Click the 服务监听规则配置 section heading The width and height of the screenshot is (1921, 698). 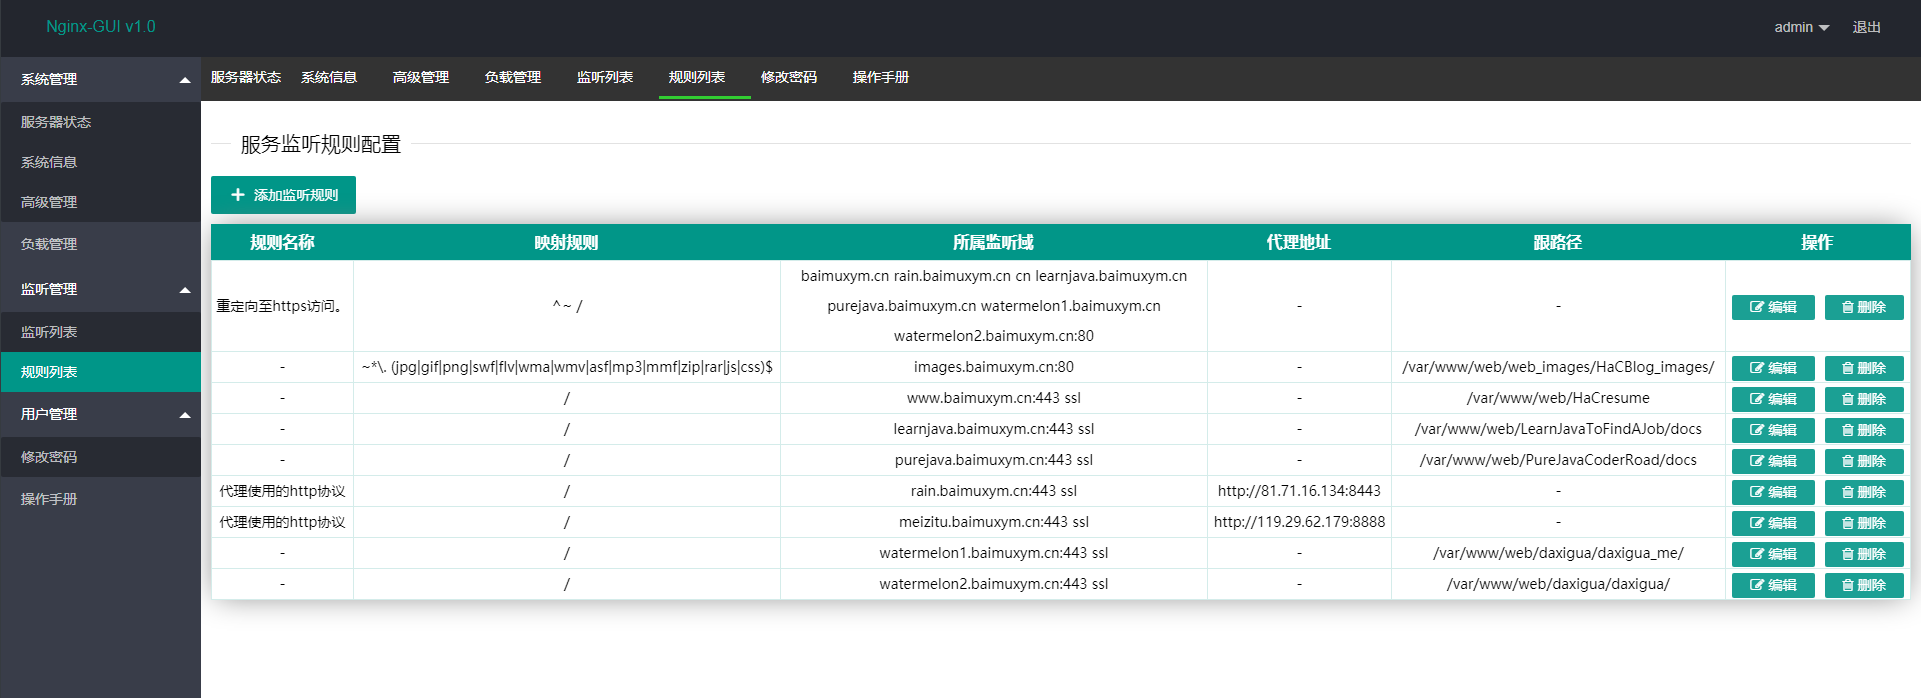[320, 144]
